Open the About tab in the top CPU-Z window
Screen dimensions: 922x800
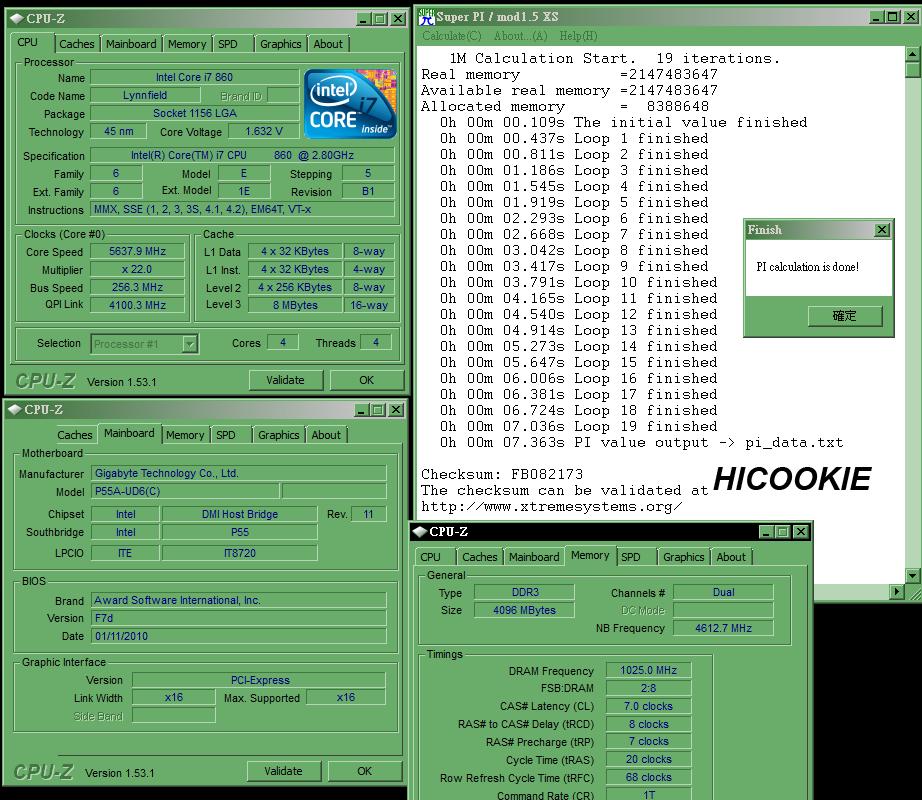click(x=328, y=44)
